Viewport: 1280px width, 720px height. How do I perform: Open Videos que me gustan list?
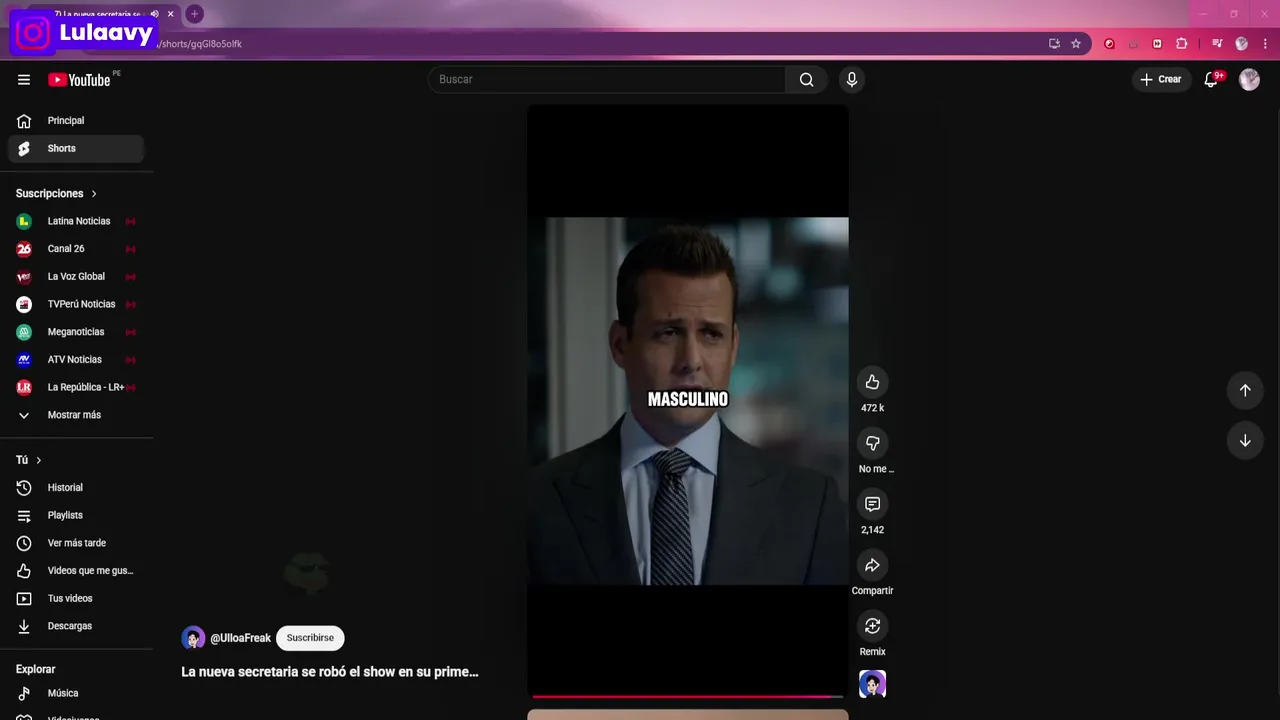[x=76, y=571]
